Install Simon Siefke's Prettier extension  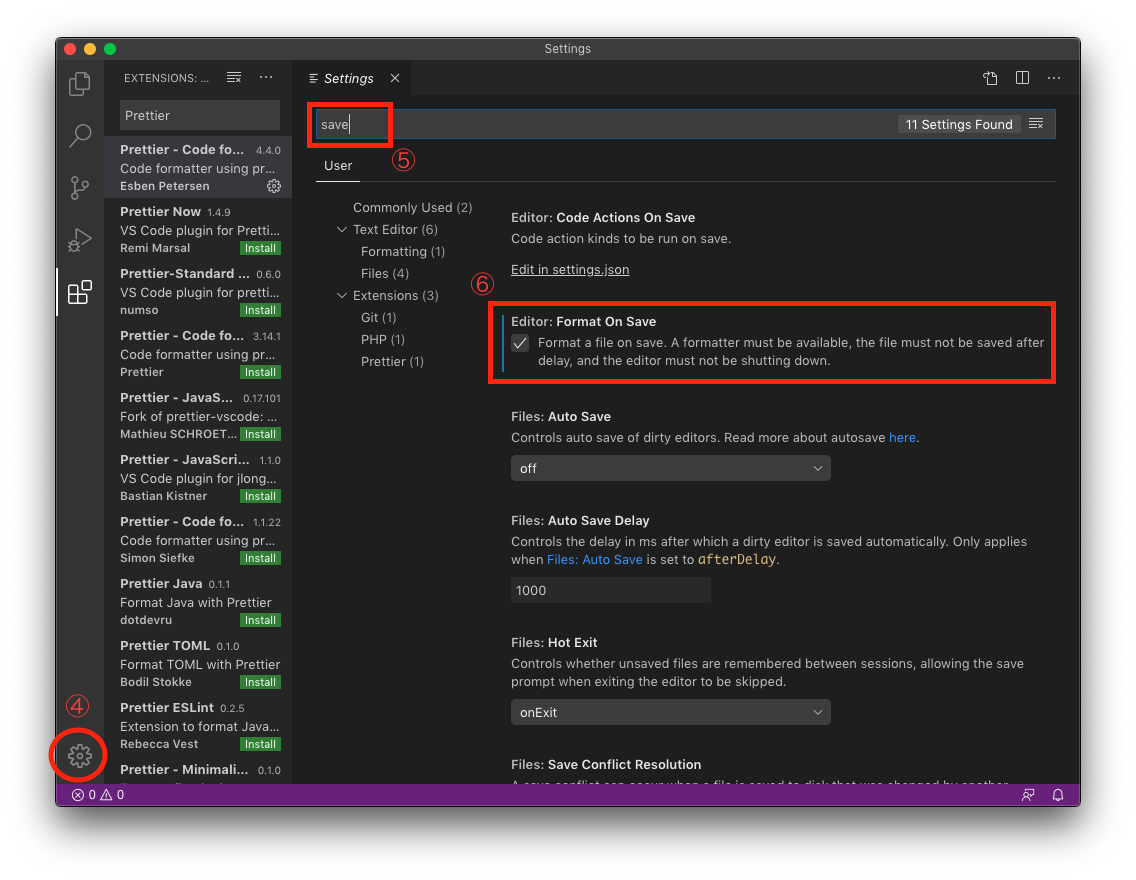(260, 558)
